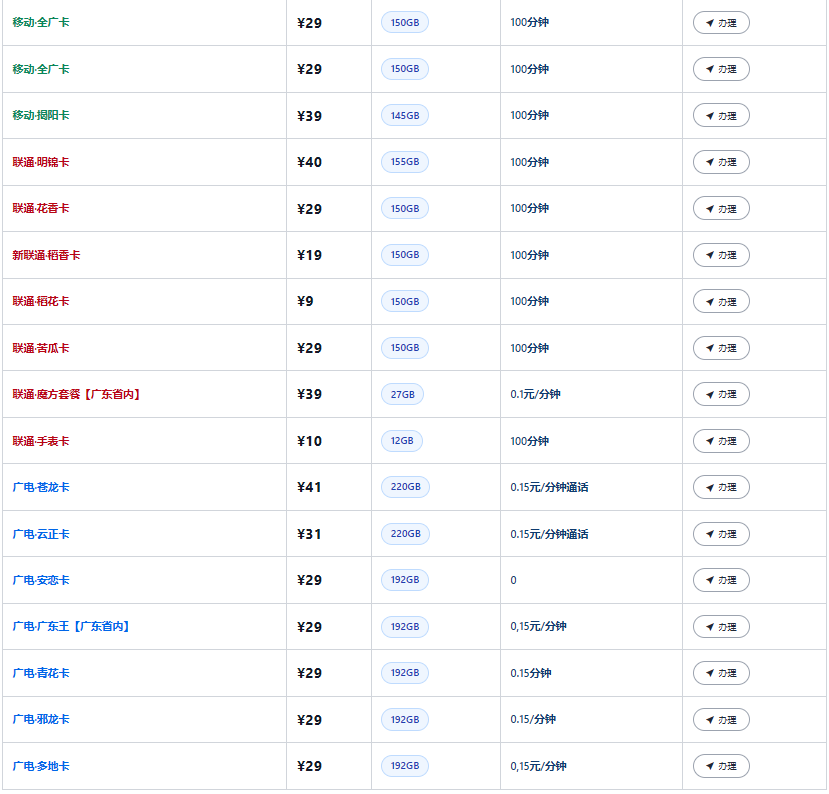Click the 145GB data badge
The image size is (829, 794).
(404, 115)
